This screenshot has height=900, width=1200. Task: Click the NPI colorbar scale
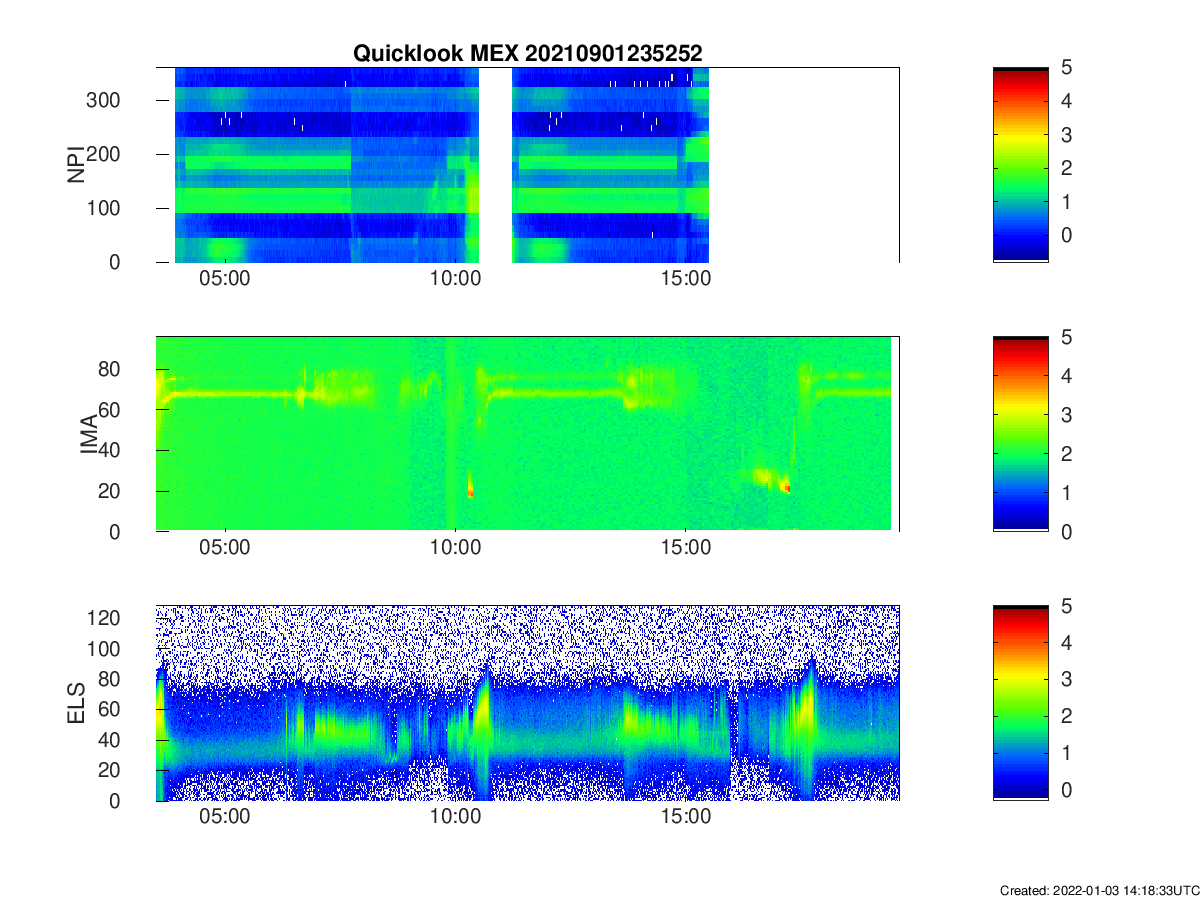click(x=1020, y=165)
